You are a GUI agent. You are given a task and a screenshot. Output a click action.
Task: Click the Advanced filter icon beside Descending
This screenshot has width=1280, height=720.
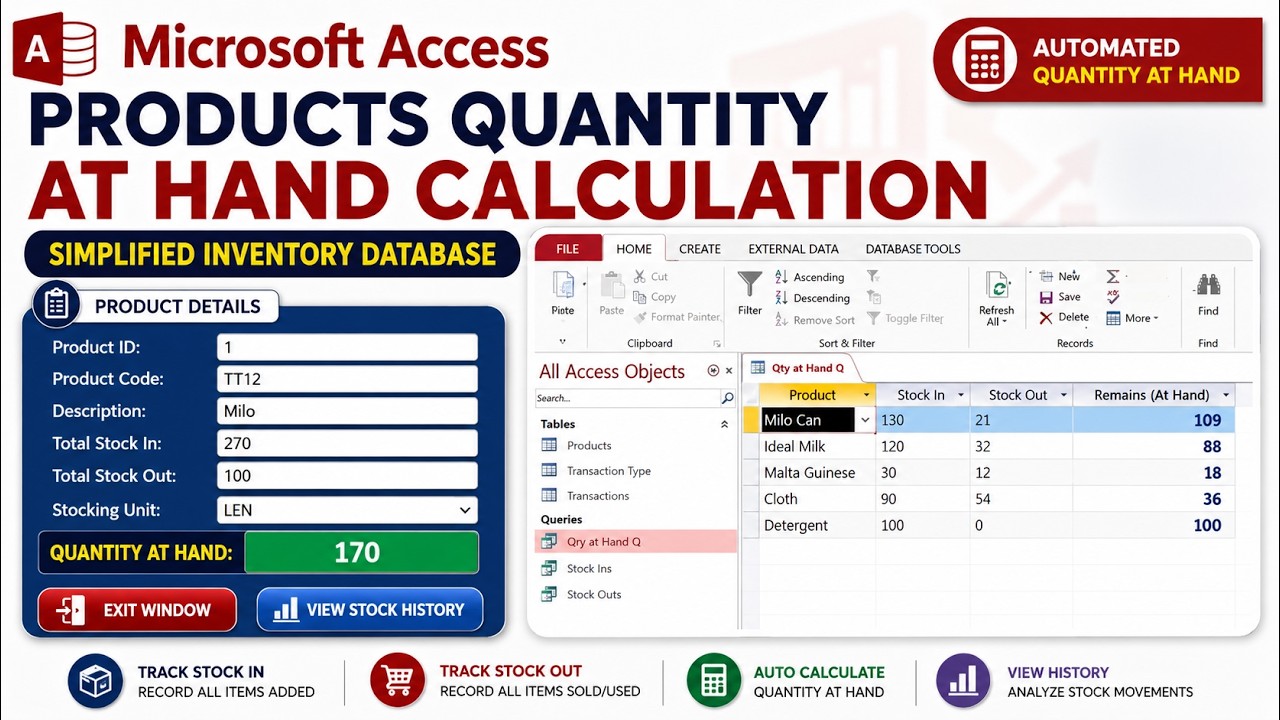point(874,298)
